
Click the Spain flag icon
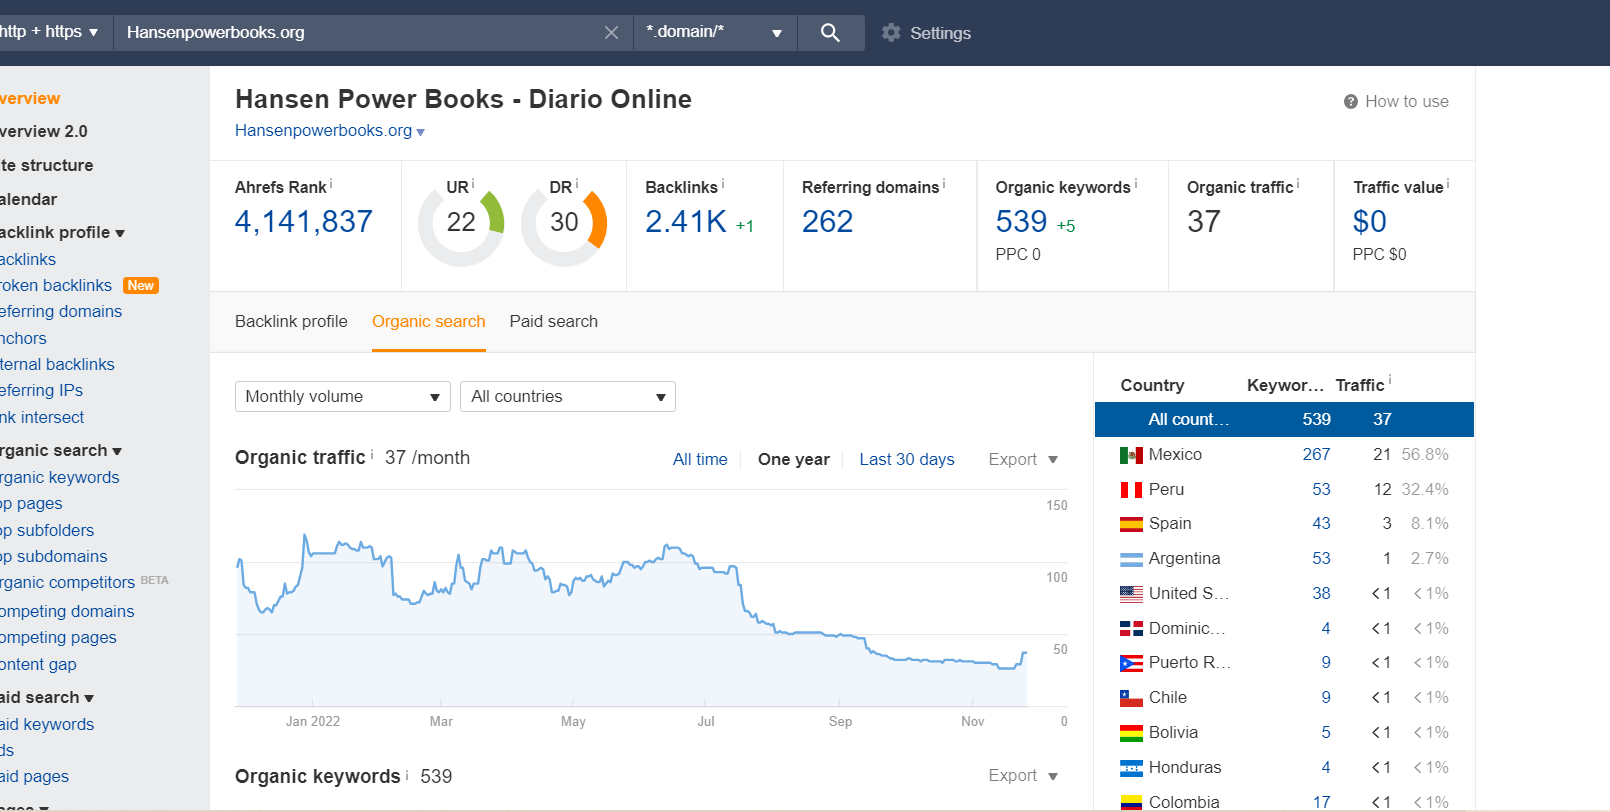1131,524
